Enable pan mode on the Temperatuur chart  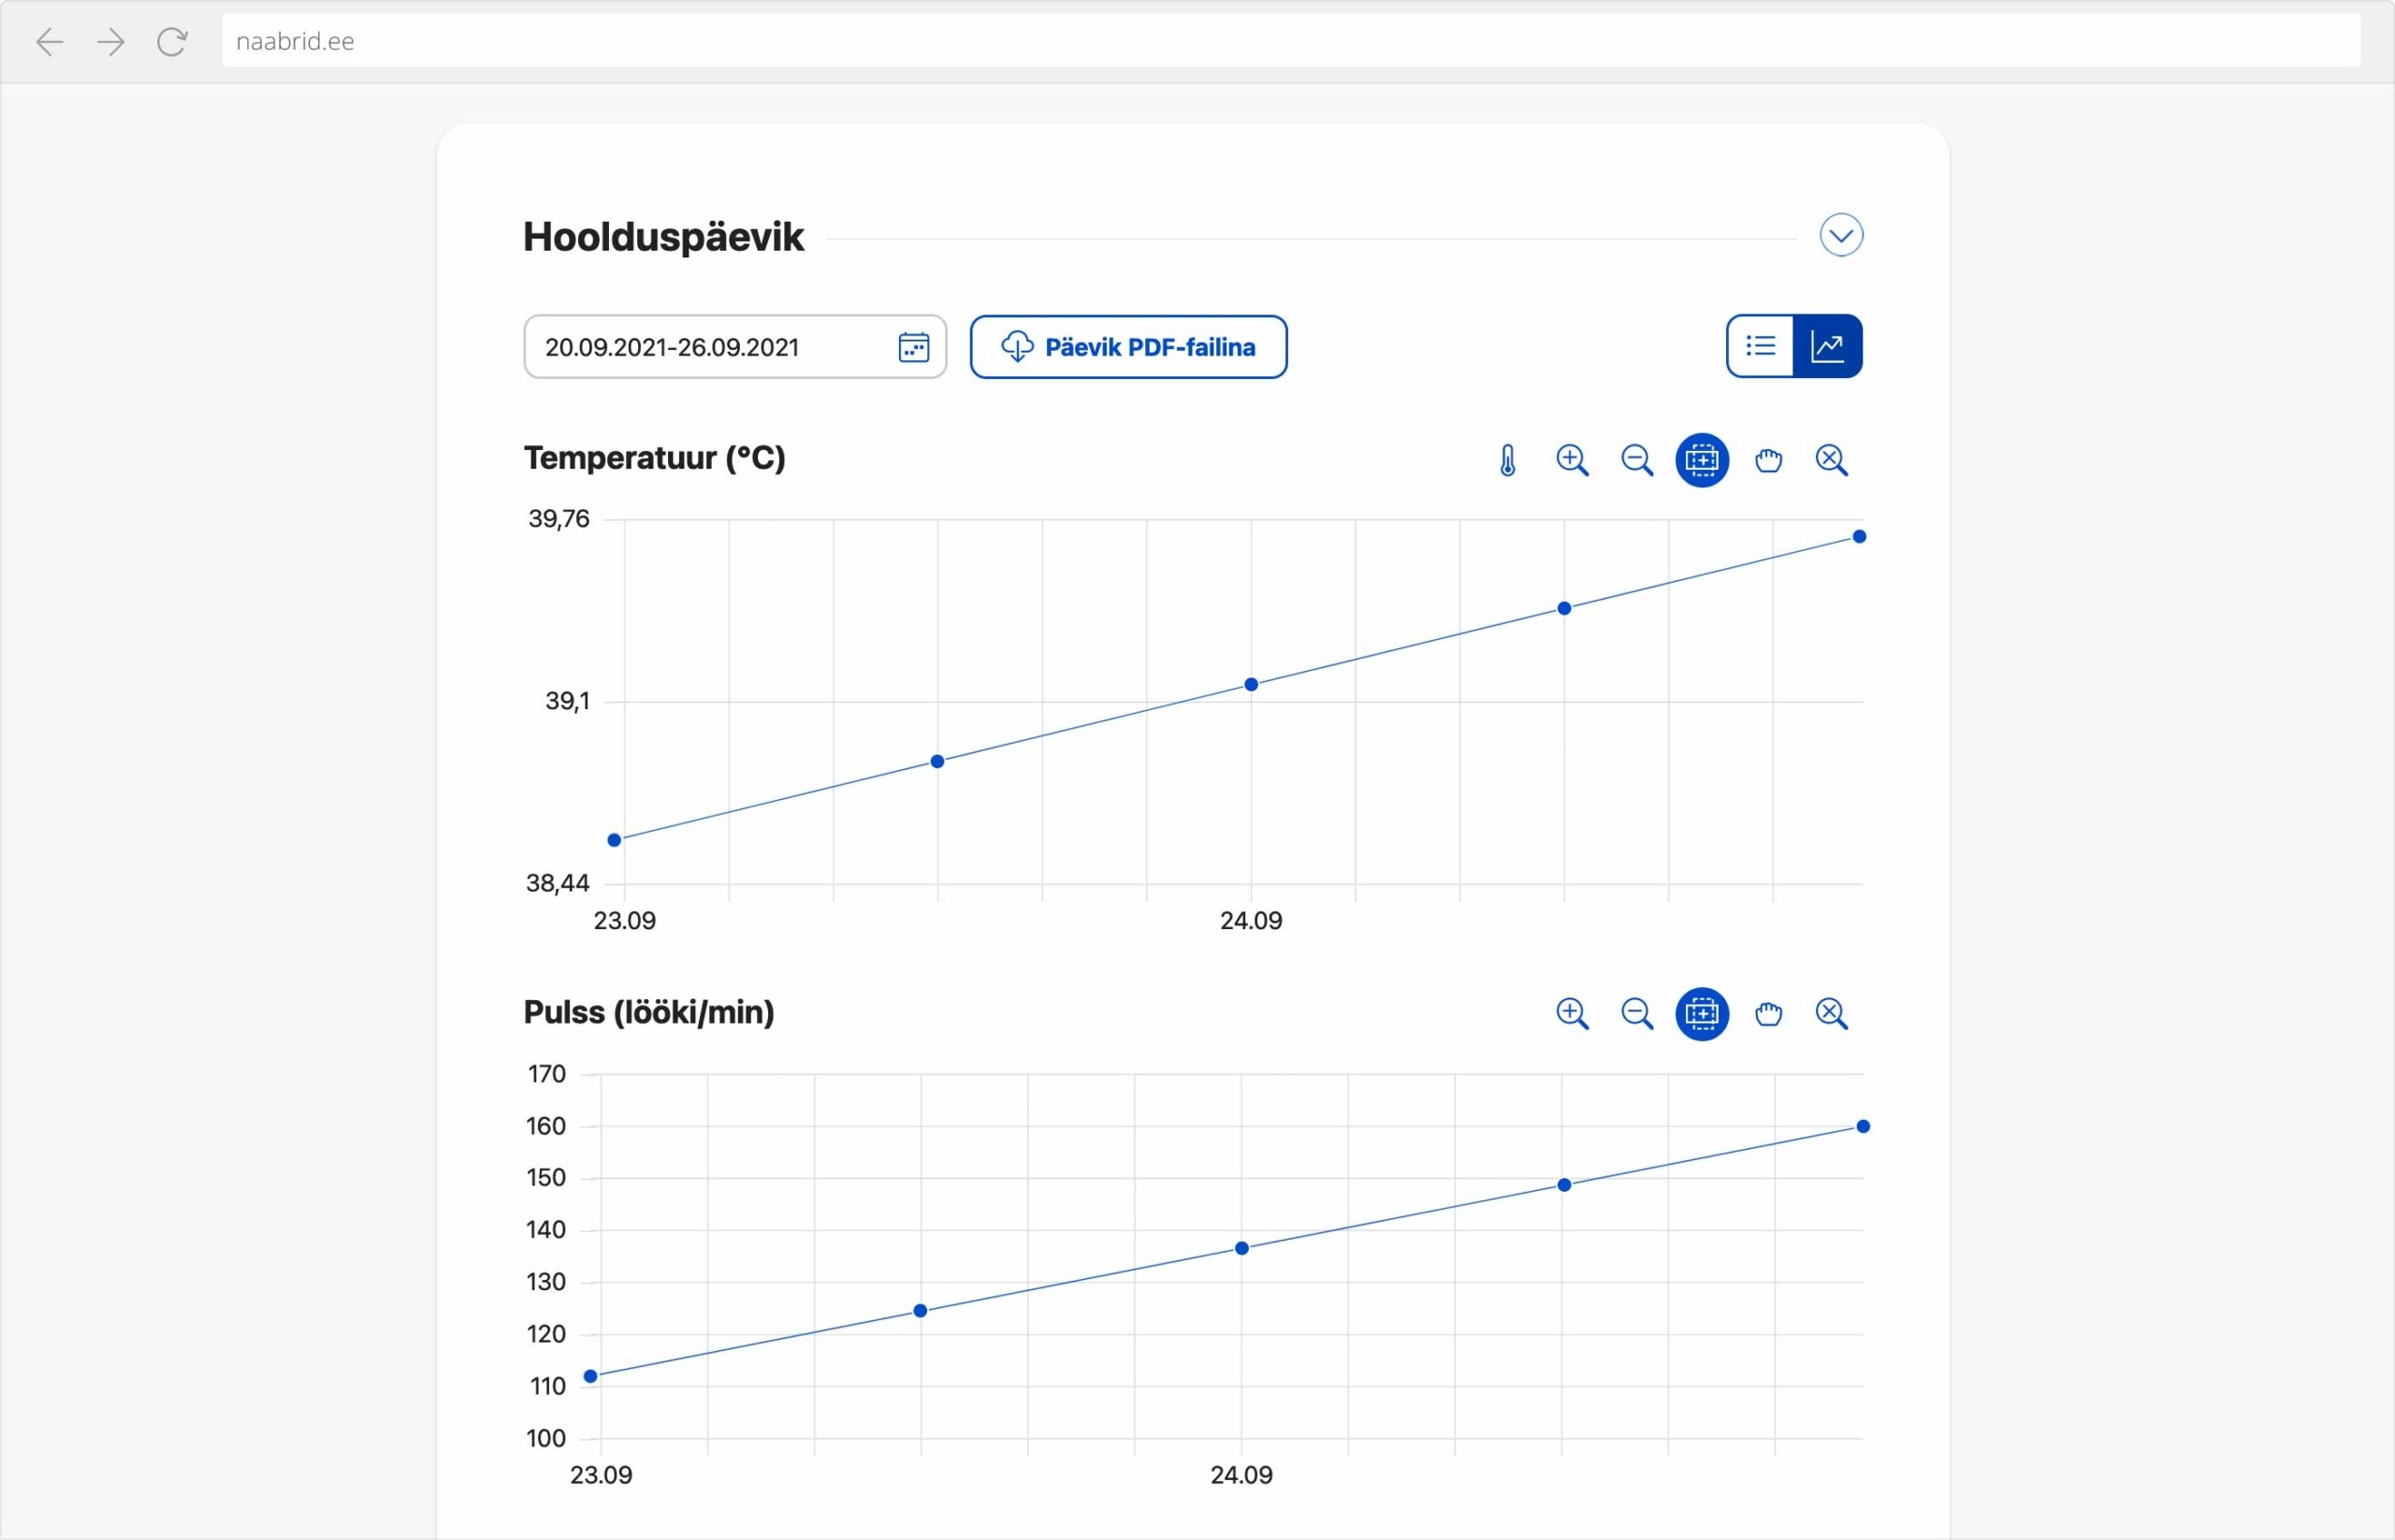1767,460
